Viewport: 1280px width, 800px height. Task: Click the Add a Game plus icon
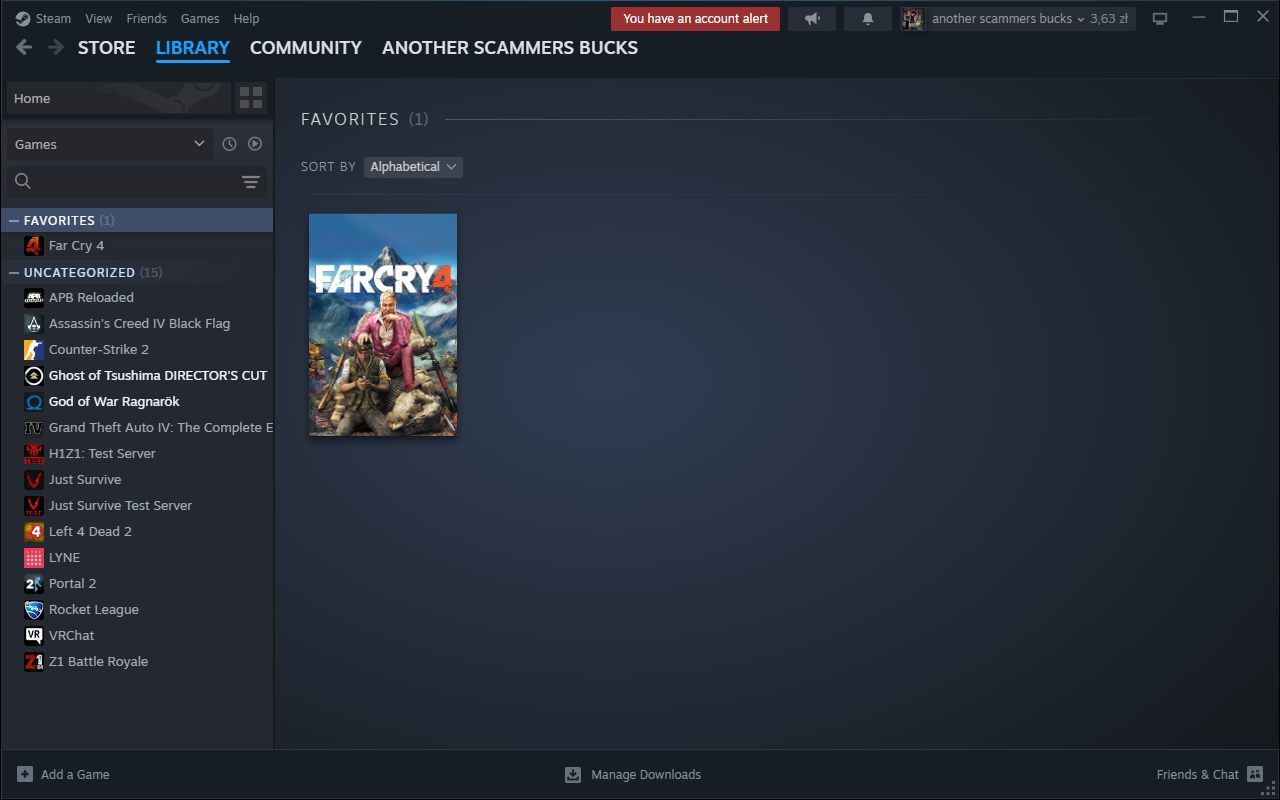(x=25, y=774)
